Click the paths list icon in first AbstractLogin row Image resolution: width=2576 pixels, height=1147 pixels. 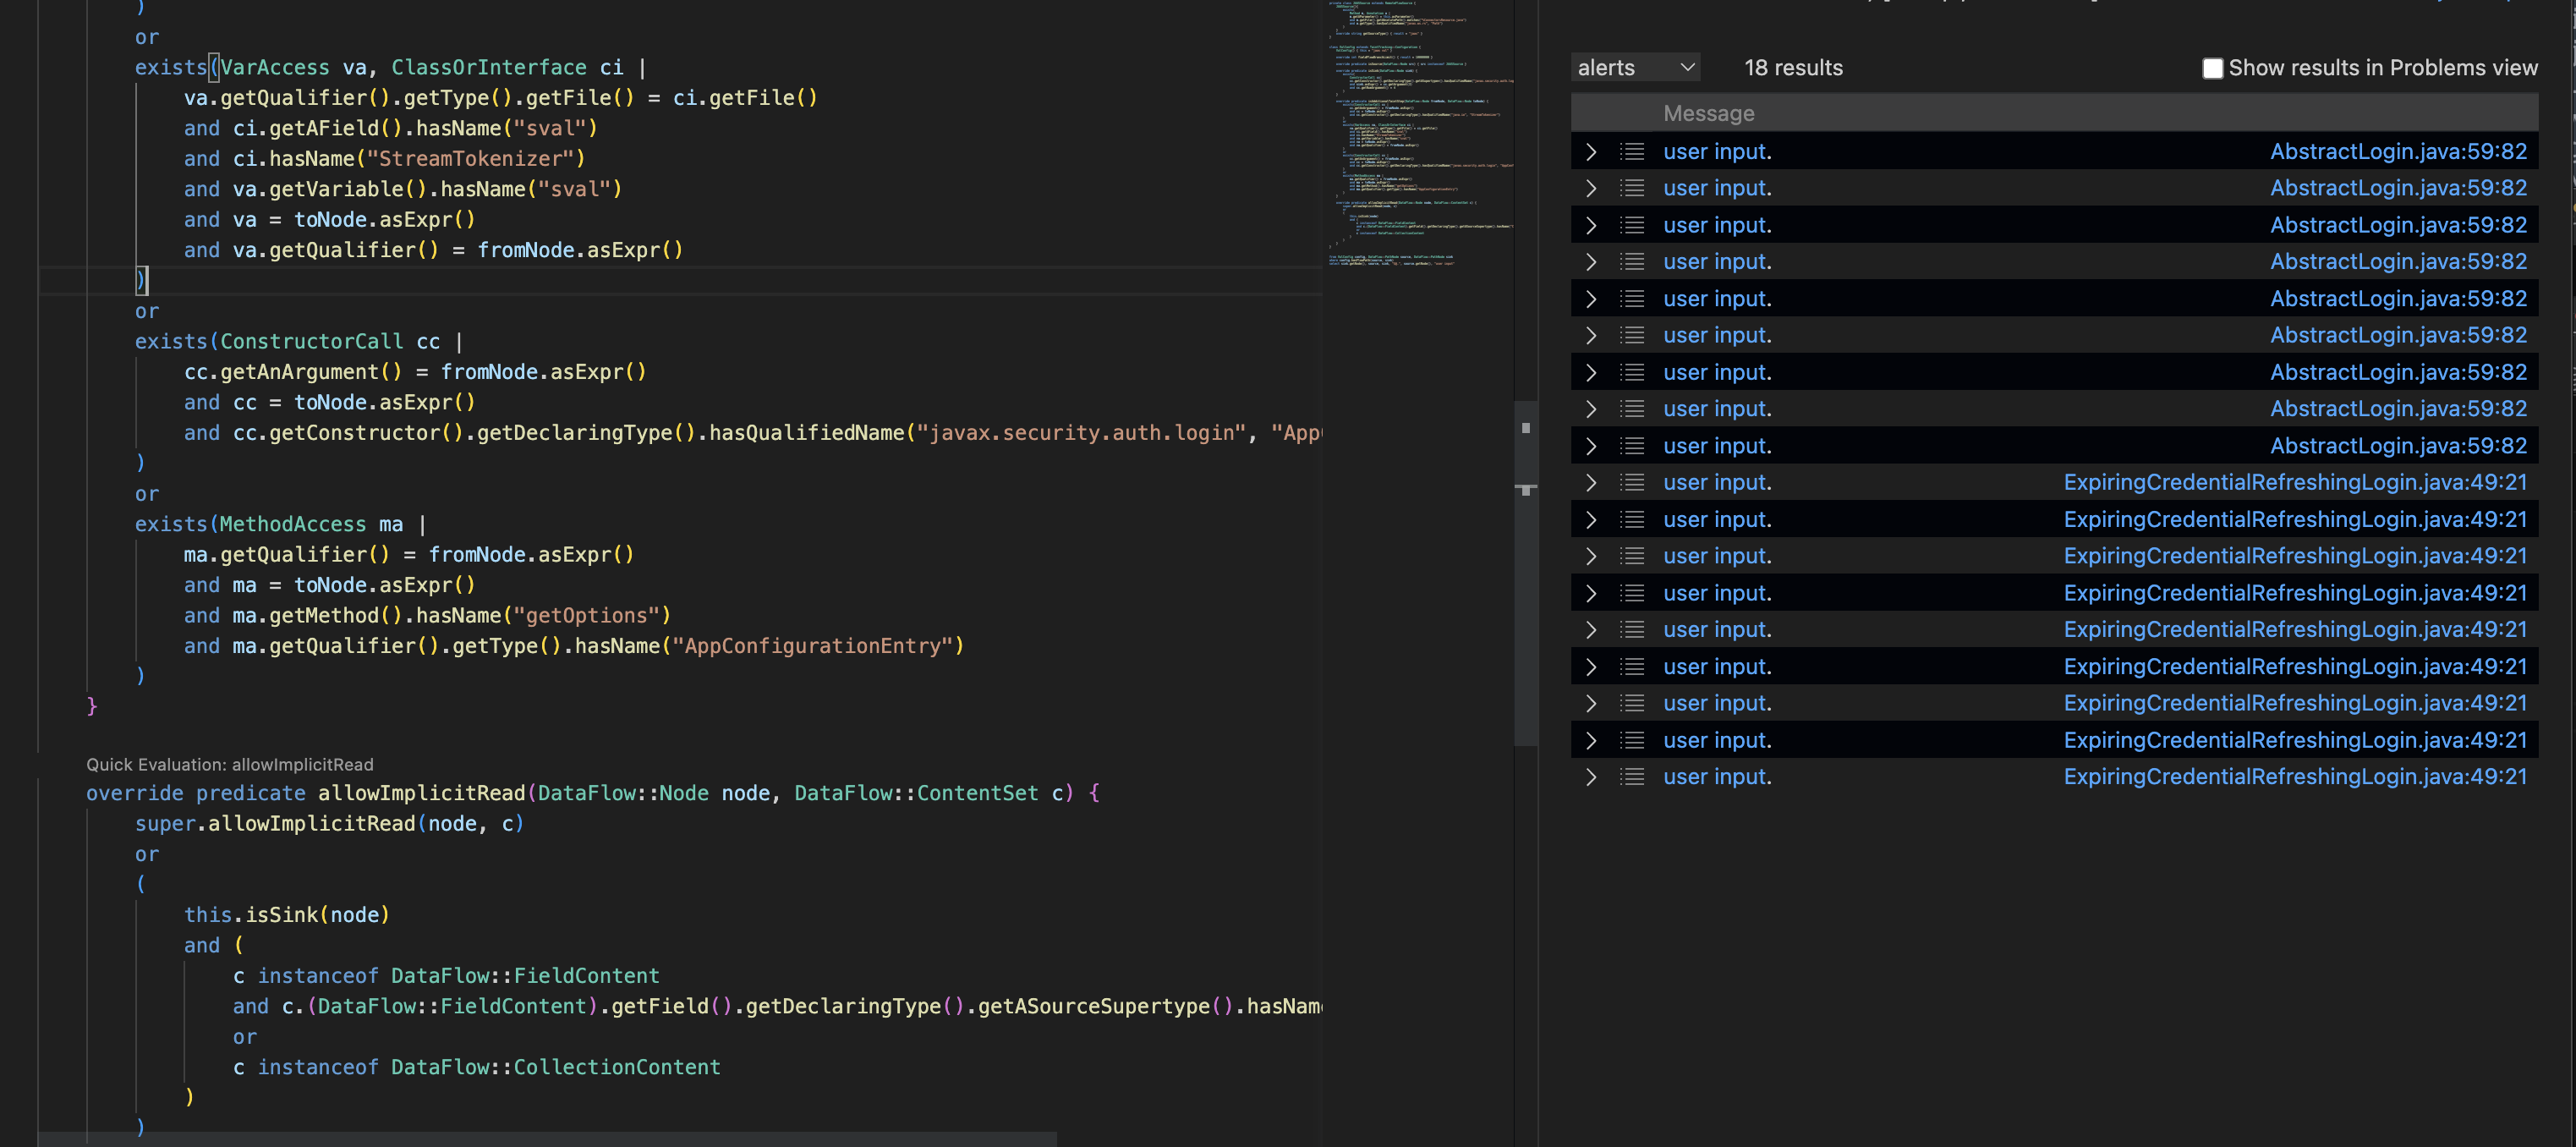[1632, 152]
